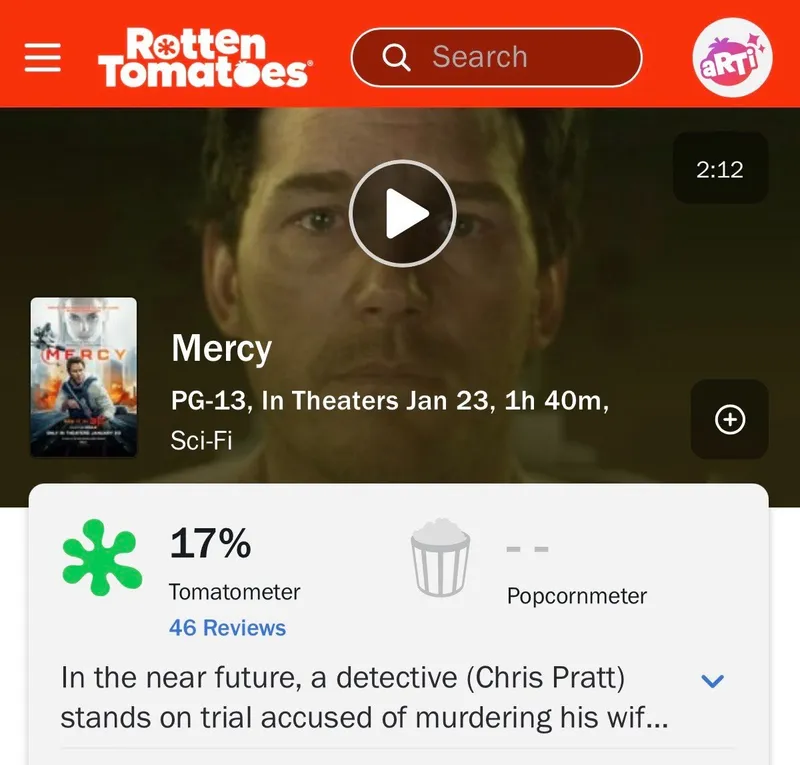Open the 46 Reviews link
The image size is (800, 765).
click(228, 628)
